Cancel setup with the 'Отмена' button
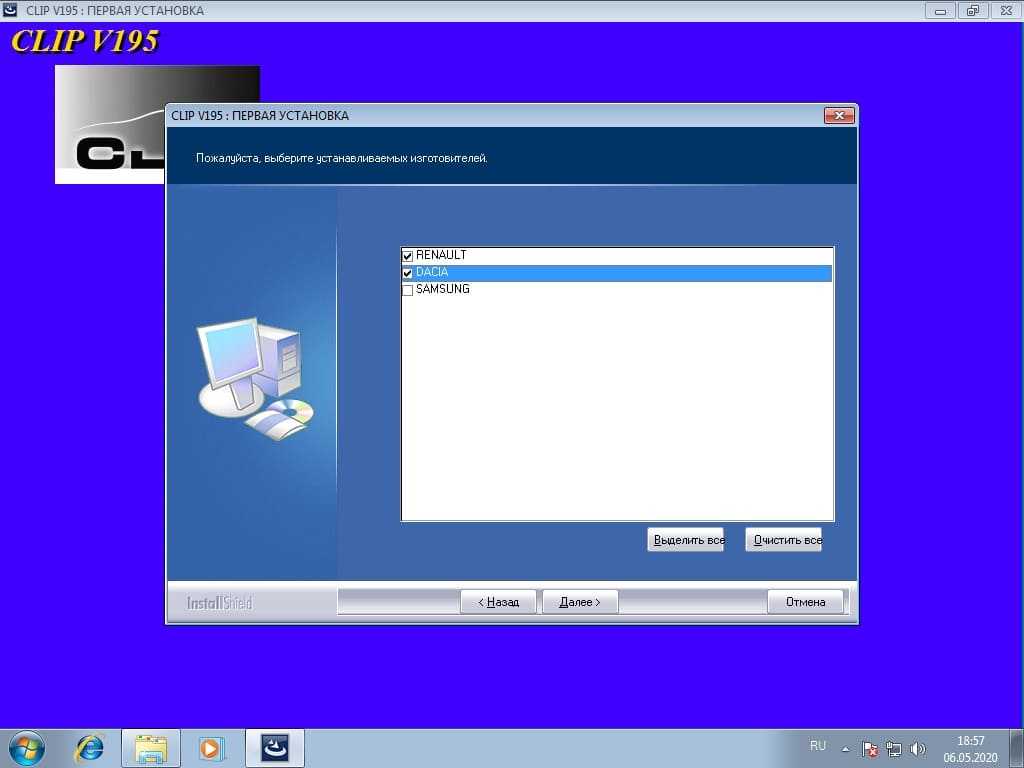 tap(805, 602)
